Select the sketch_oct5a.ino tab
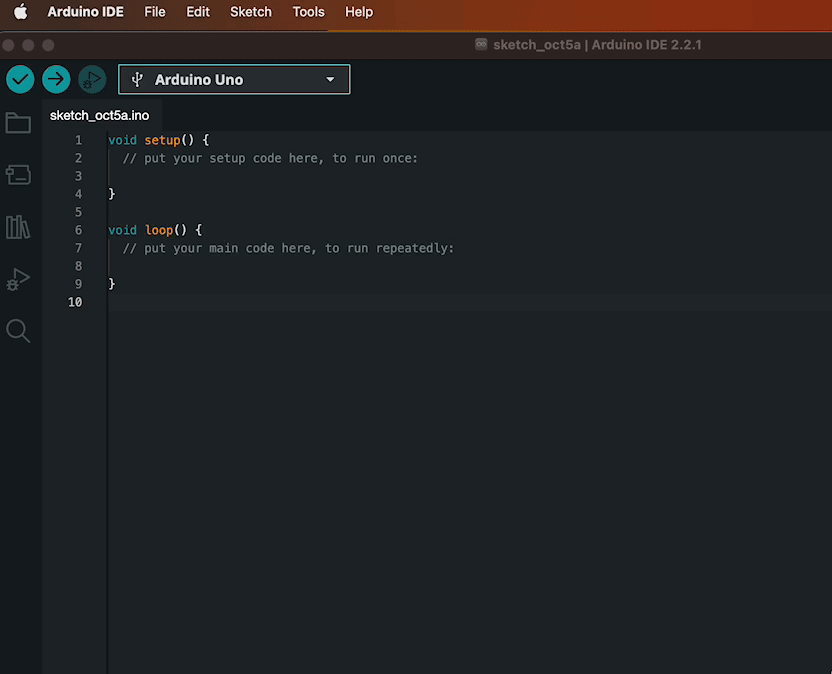Viewport: 832px width, 674px height. pos(100,115)
